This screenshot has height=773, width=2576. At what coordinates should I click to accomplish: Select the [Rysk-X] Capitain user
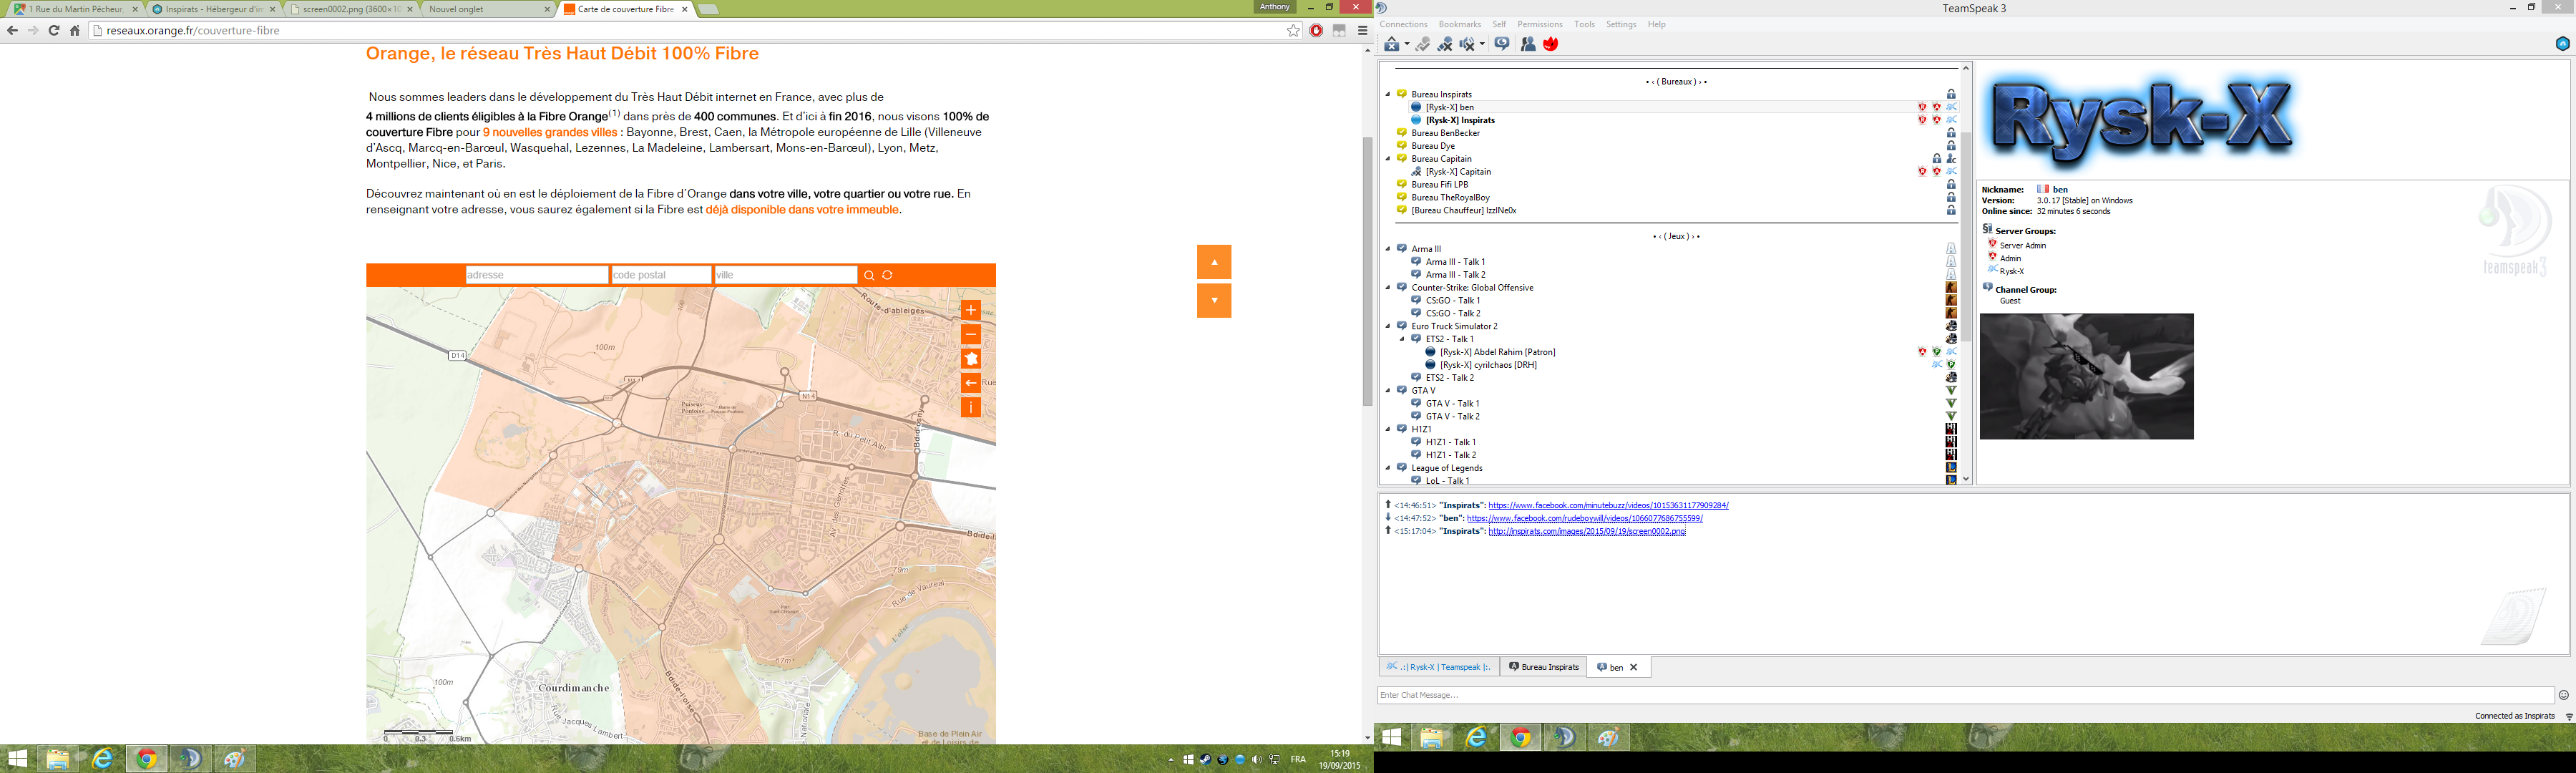click(x=1458, y=172)
